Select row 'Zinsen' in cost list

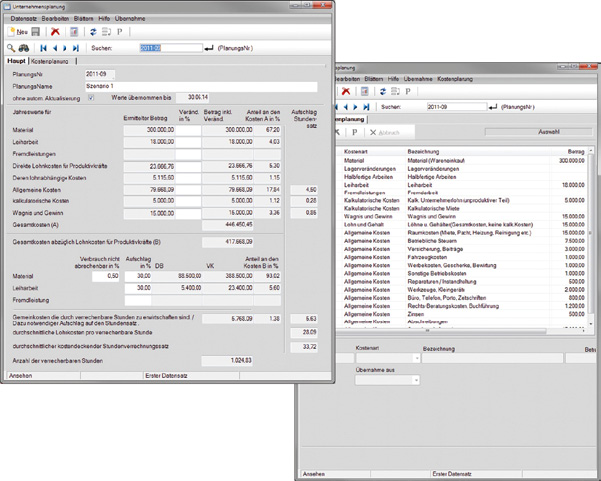click(x=461, y=314)
